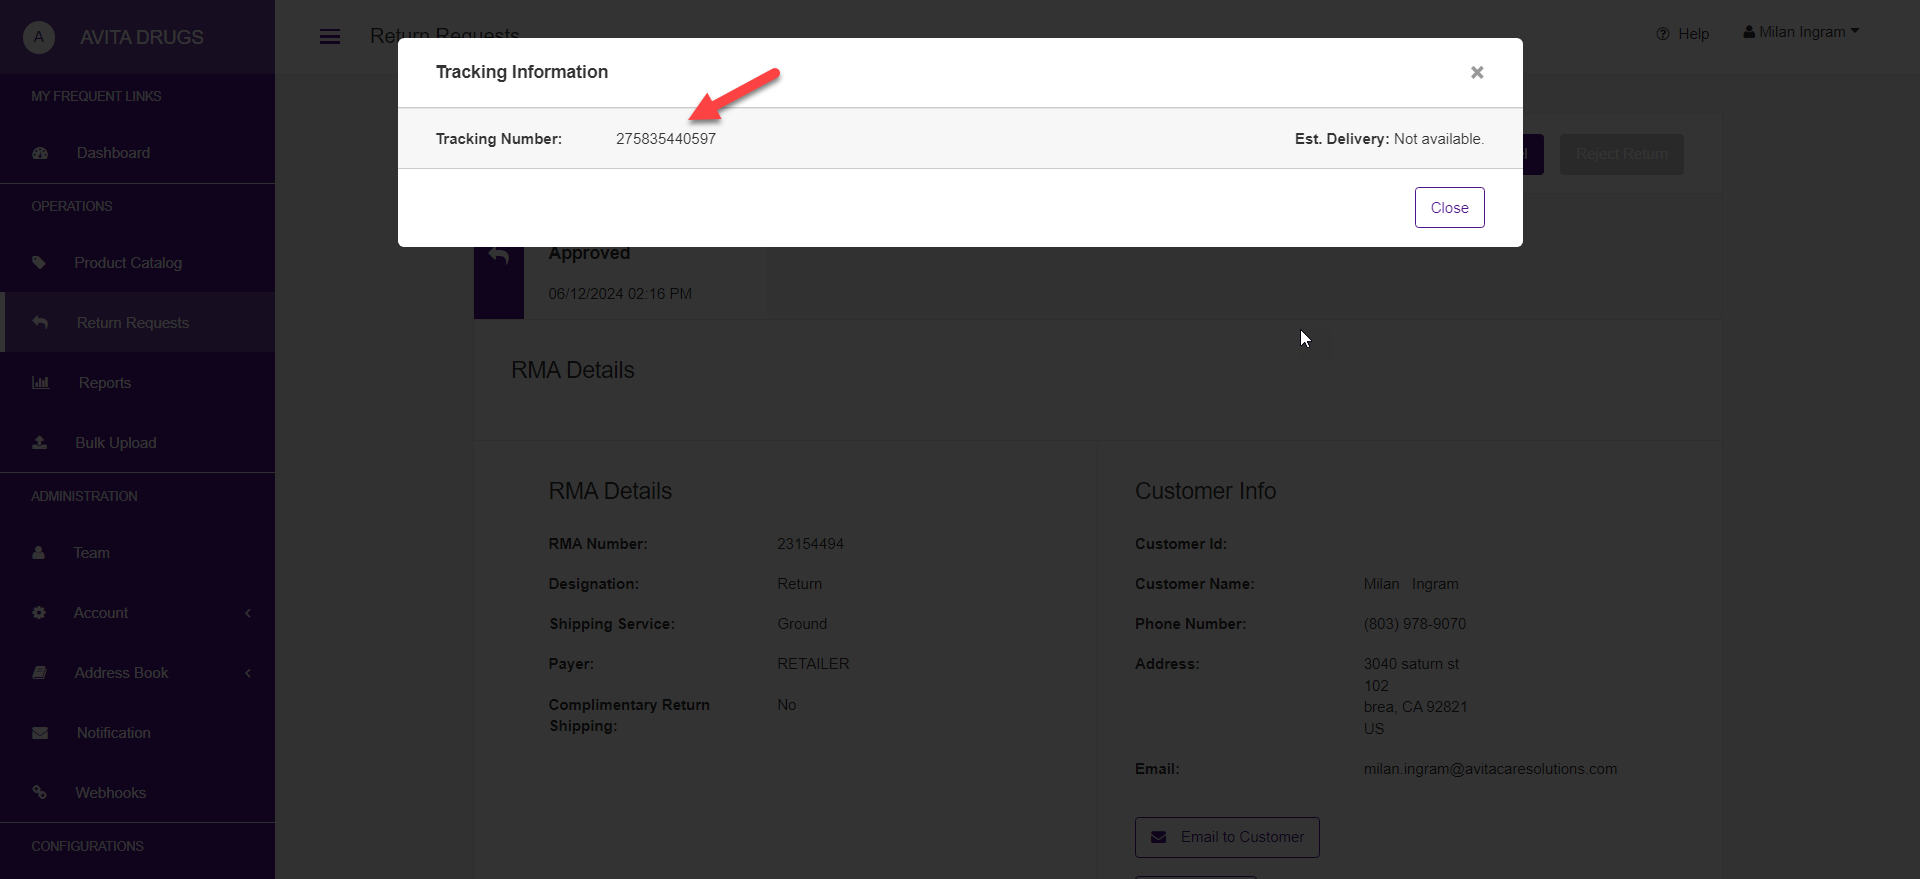Click the Close button in the dialog
The width and height of the screenshot is (1920, 879).
pos(1449,207)
